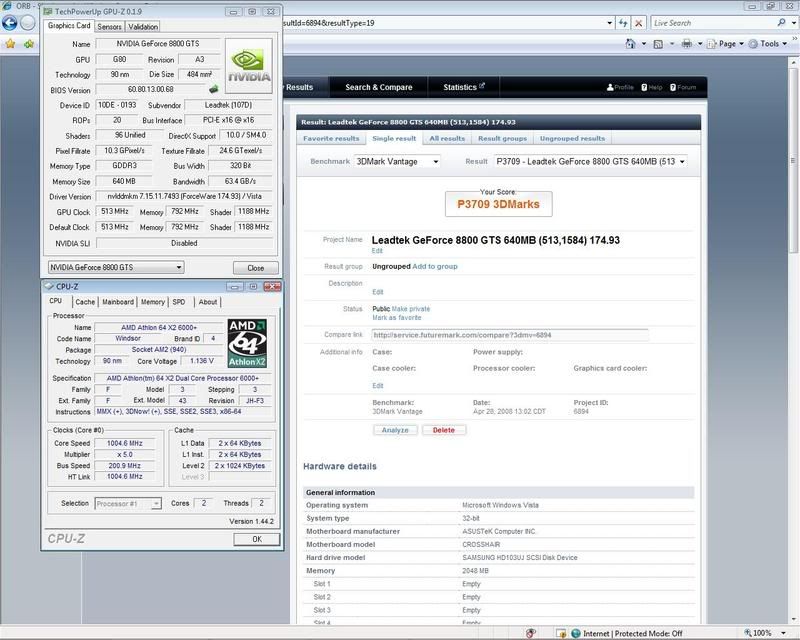Screen dimensions: 800x640
Task: Open the search provider dropdown arrow
Action: pyautogui.click(x=794, y=23)
